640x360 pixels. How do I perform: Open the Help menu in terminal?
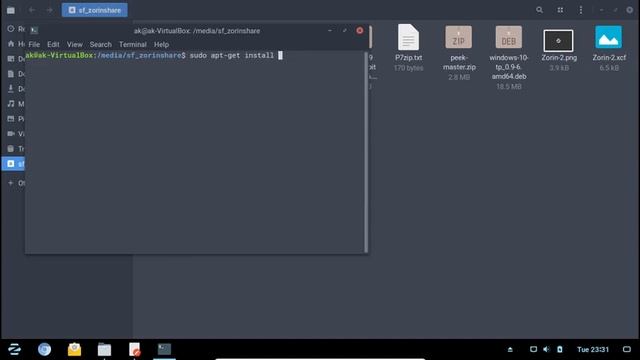click(161, 44)
